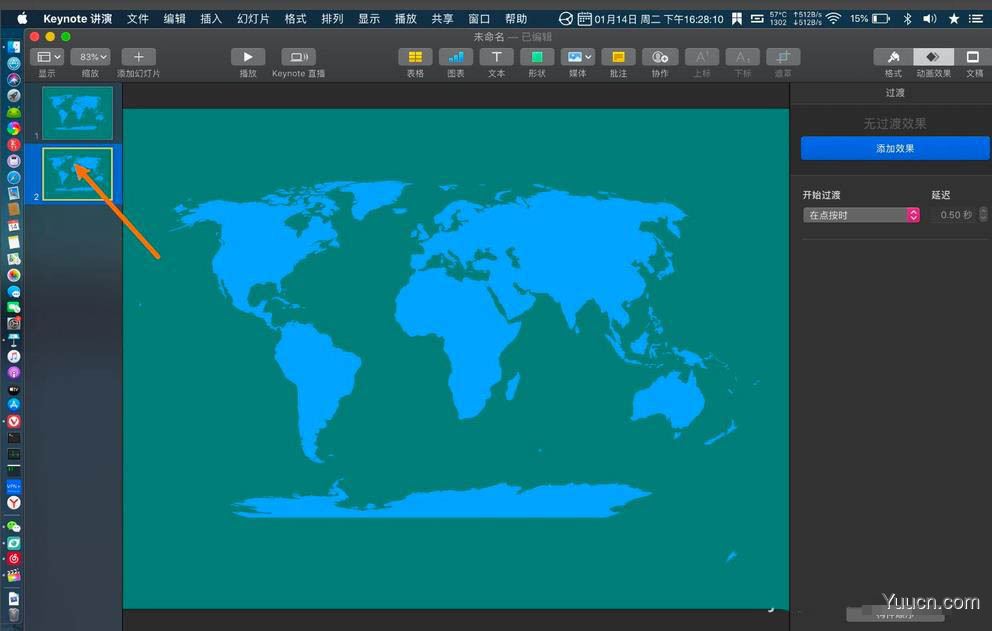Image resolution: width=992 pixels, height=631 pixels.
Task: Open the 格式 format inspector
Action: click(x=893, y=57)
